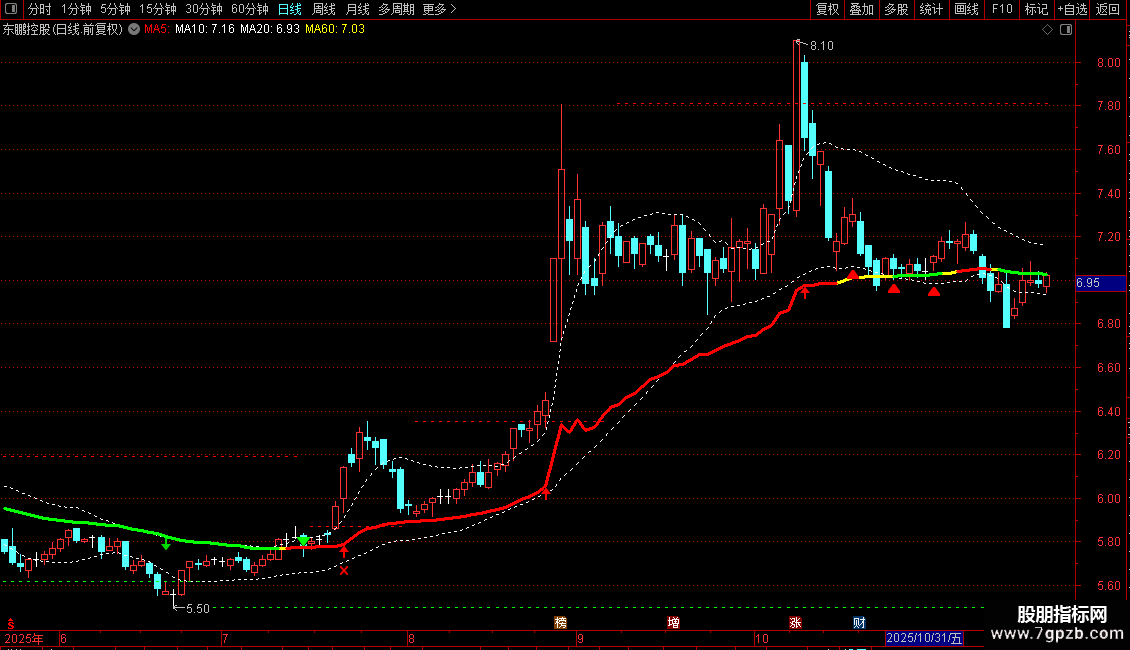Click the 财 financial event marker
This screenshot has height=650, width=1130.
click(x=859, y=623)
